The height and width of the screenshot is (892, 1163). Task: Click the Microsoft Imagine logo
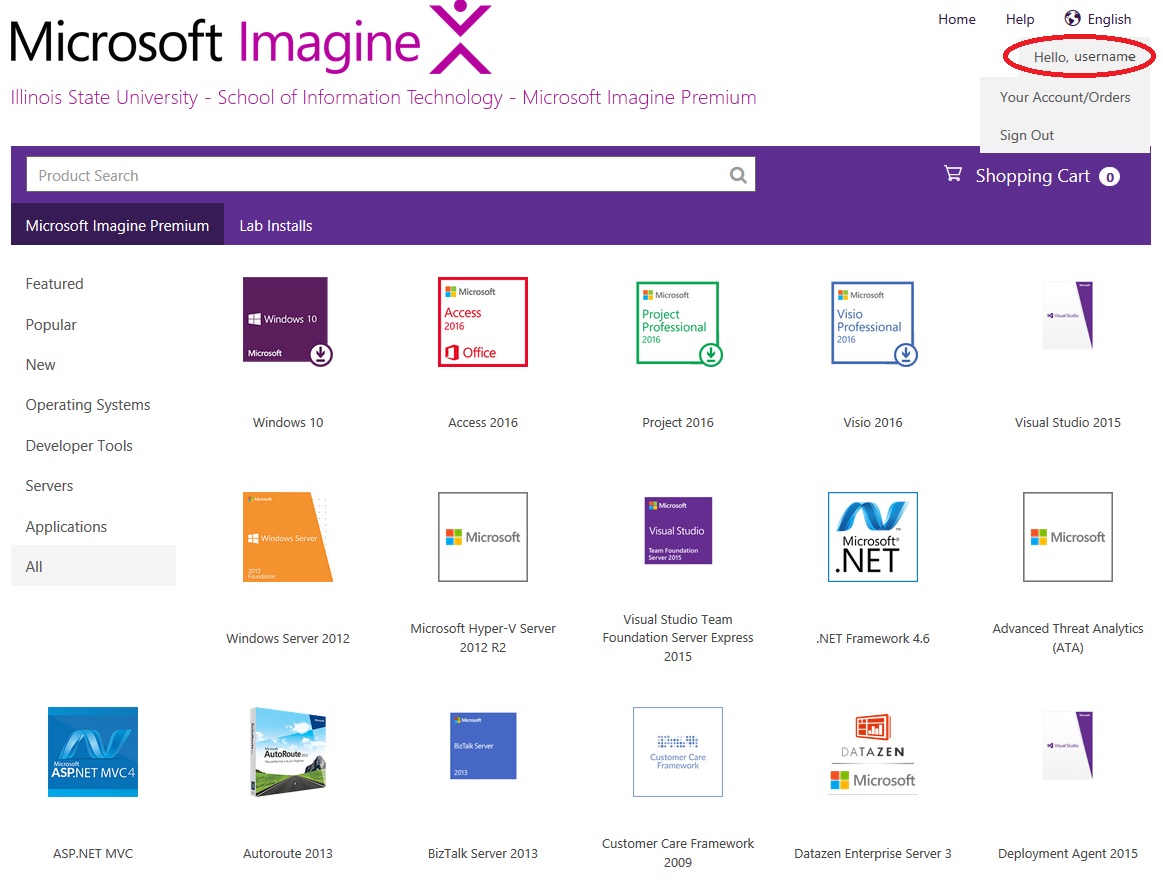click(x=251, y=40)
